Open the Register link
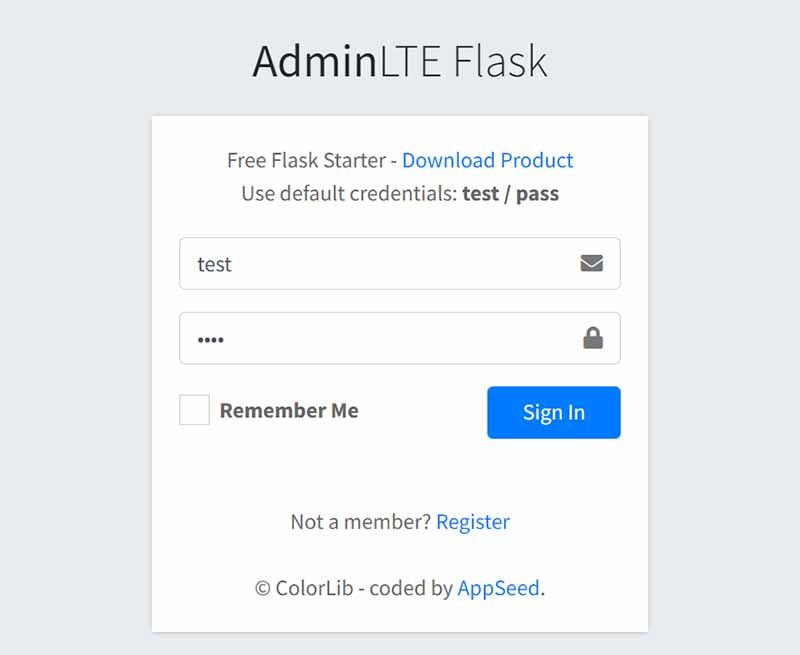Screen dimensions: 800x655 click(473, 521)
